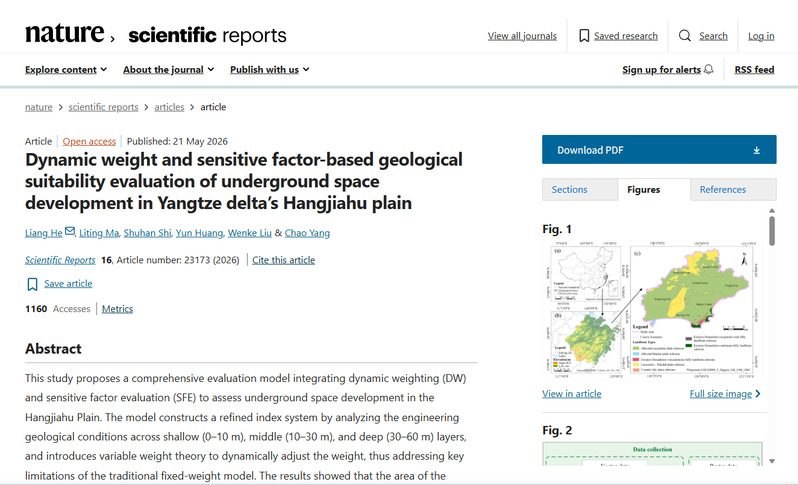The width and height of the screenshot is (798, 485).
Task: Open the Metrics link
Action: pyautogui.click(x=117, y=309)
